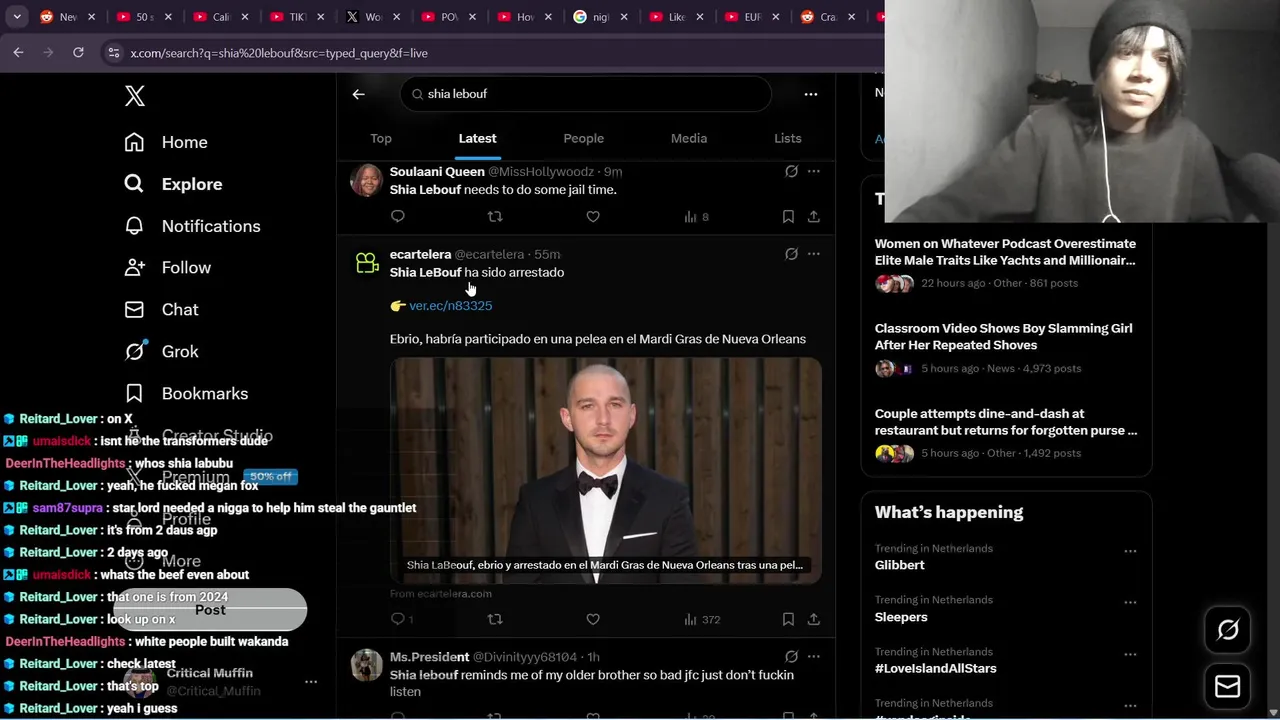
Task: Share Soulaani Queen's post
Action: tap(814, 216)
